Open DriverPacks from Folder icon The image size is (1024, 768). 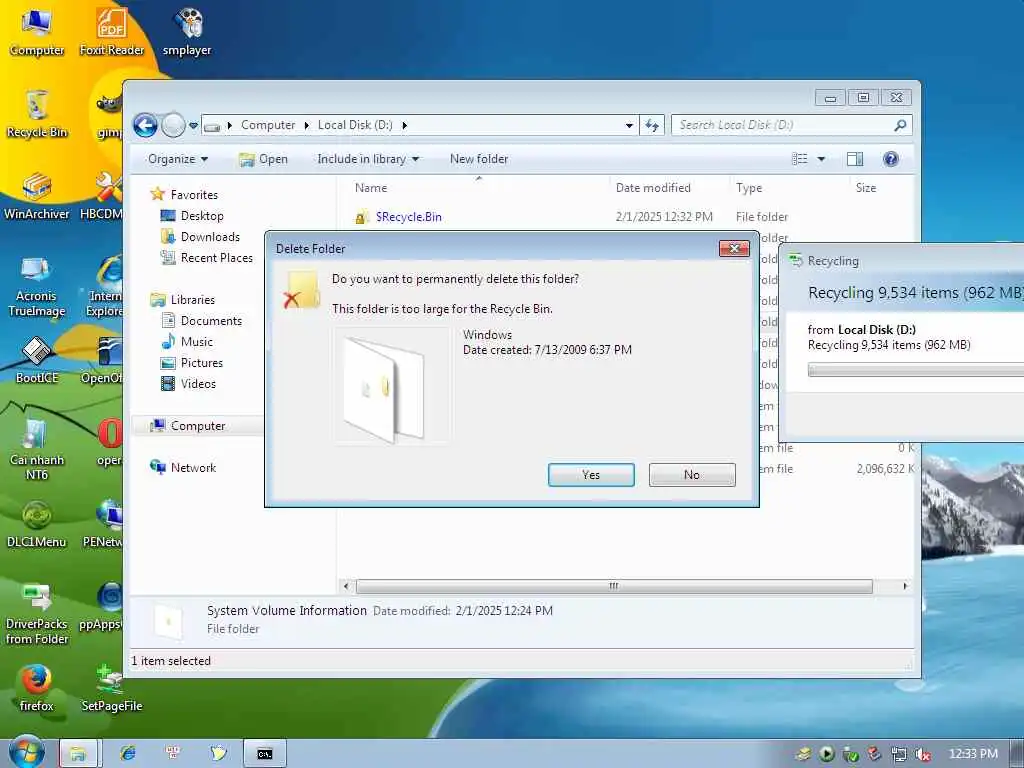coord(37,614)
